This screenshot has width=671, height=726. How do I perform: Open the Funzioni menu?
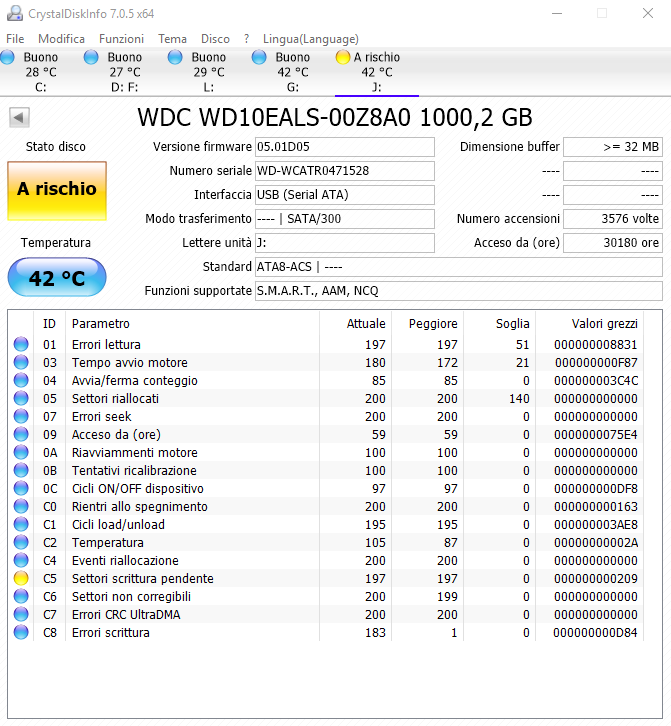point(121,39)
